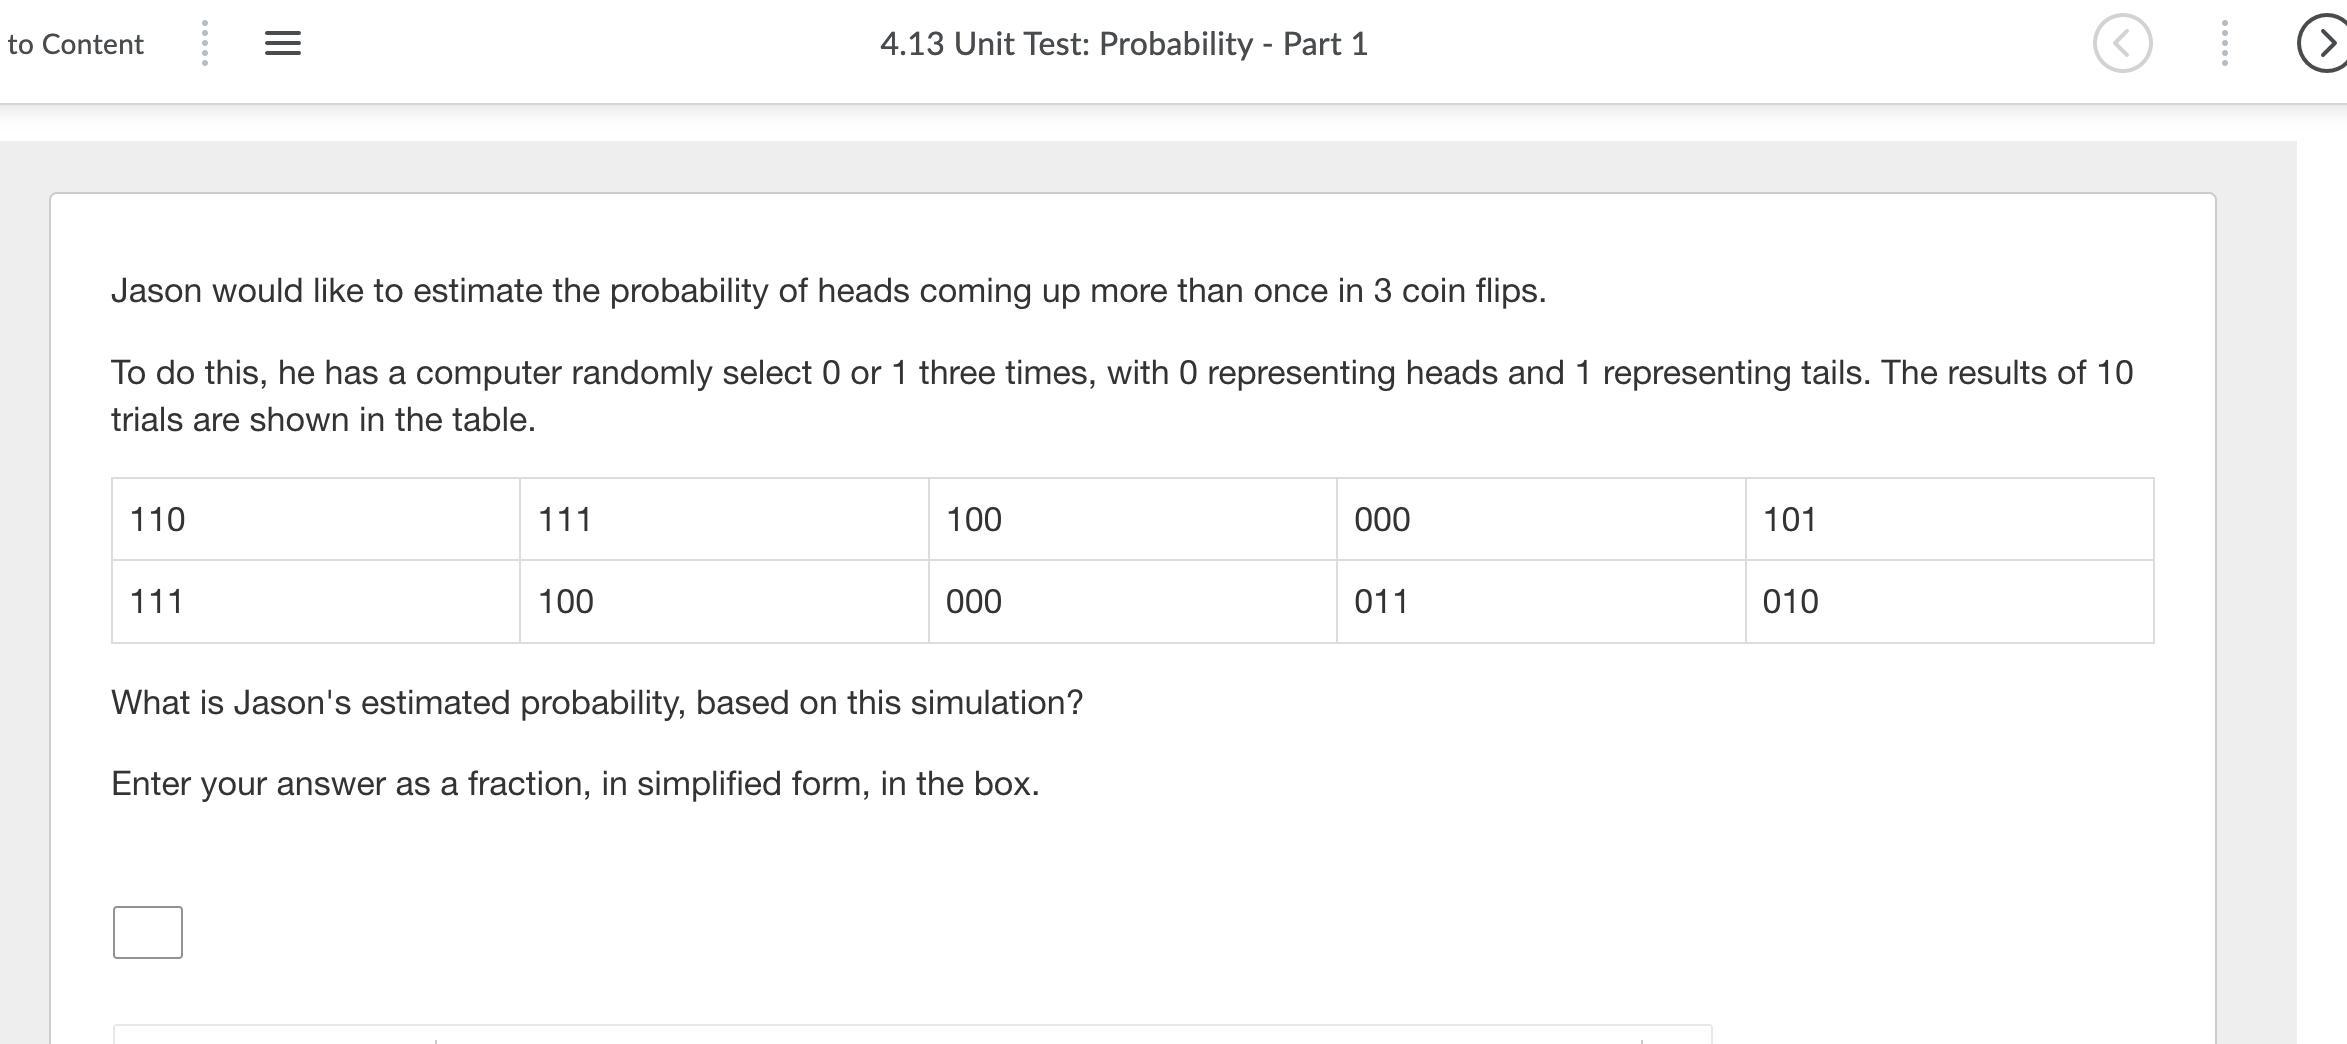The height and width of the screenshot is (1044, 2347).
Task: Click the "What is Jason's estimated probability" question
Action: pos(597,703)
